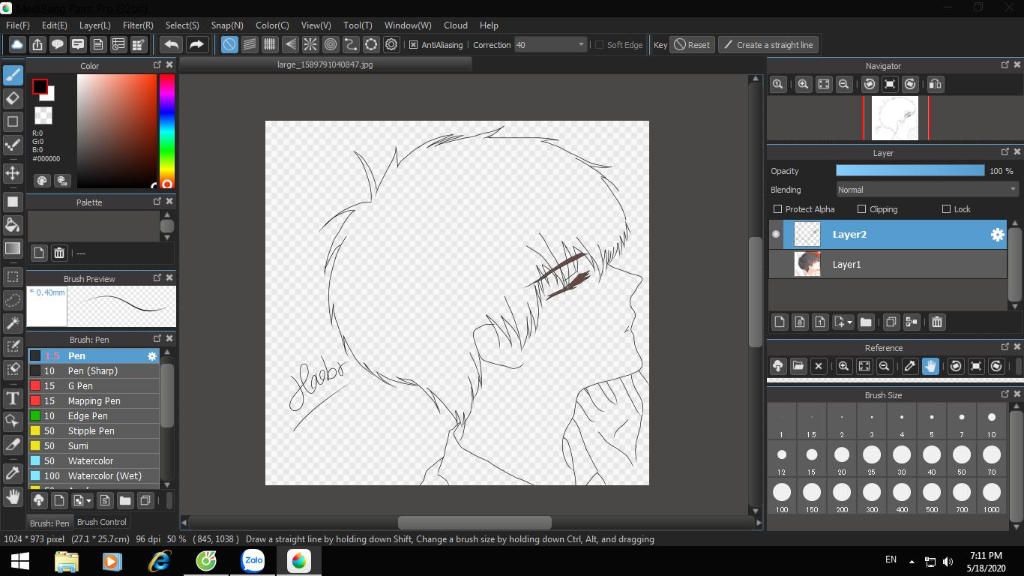This screenshot has width=1024, height=576.
Task: Enable Clipping for the layer
Action: click(861, 209)
